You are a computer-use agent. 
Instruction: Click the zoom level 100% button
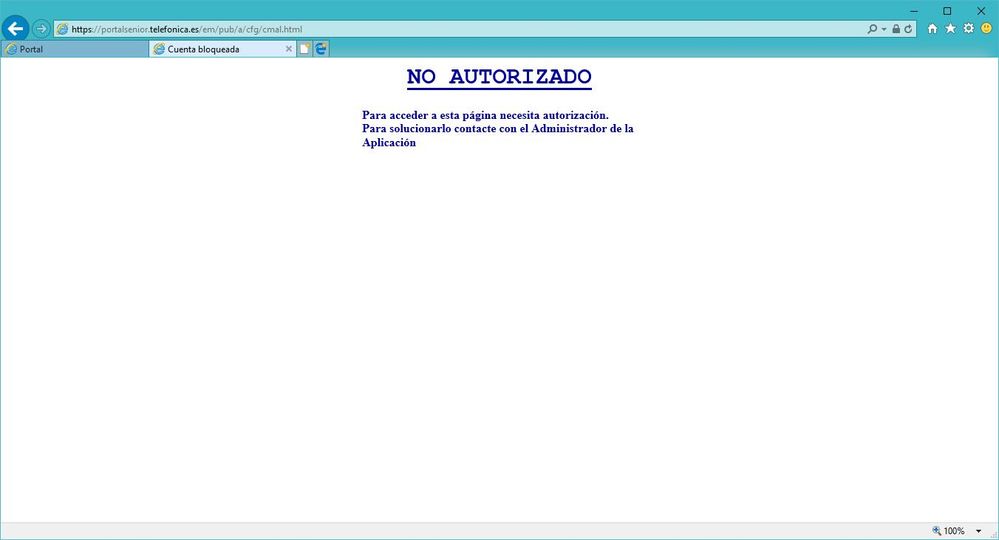949,530
